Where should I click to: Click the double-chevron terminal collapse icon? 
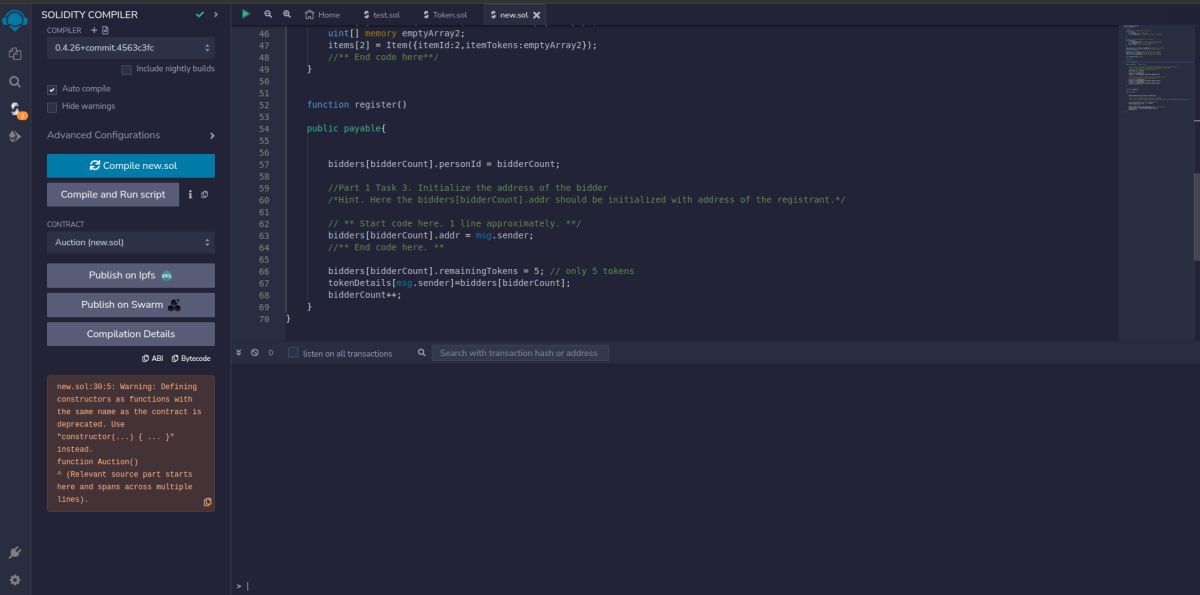(x=238, y=353)
